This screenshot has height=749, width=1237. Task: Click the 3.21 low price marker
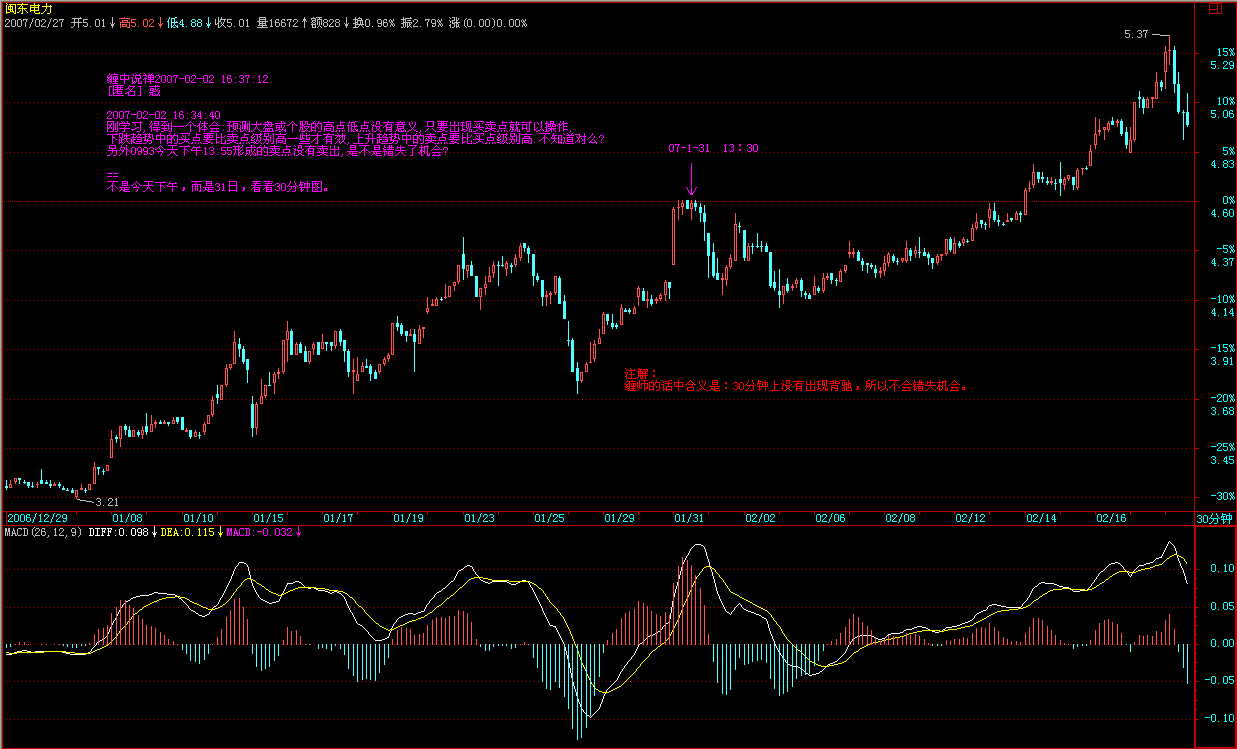click(x=107, y=502)
